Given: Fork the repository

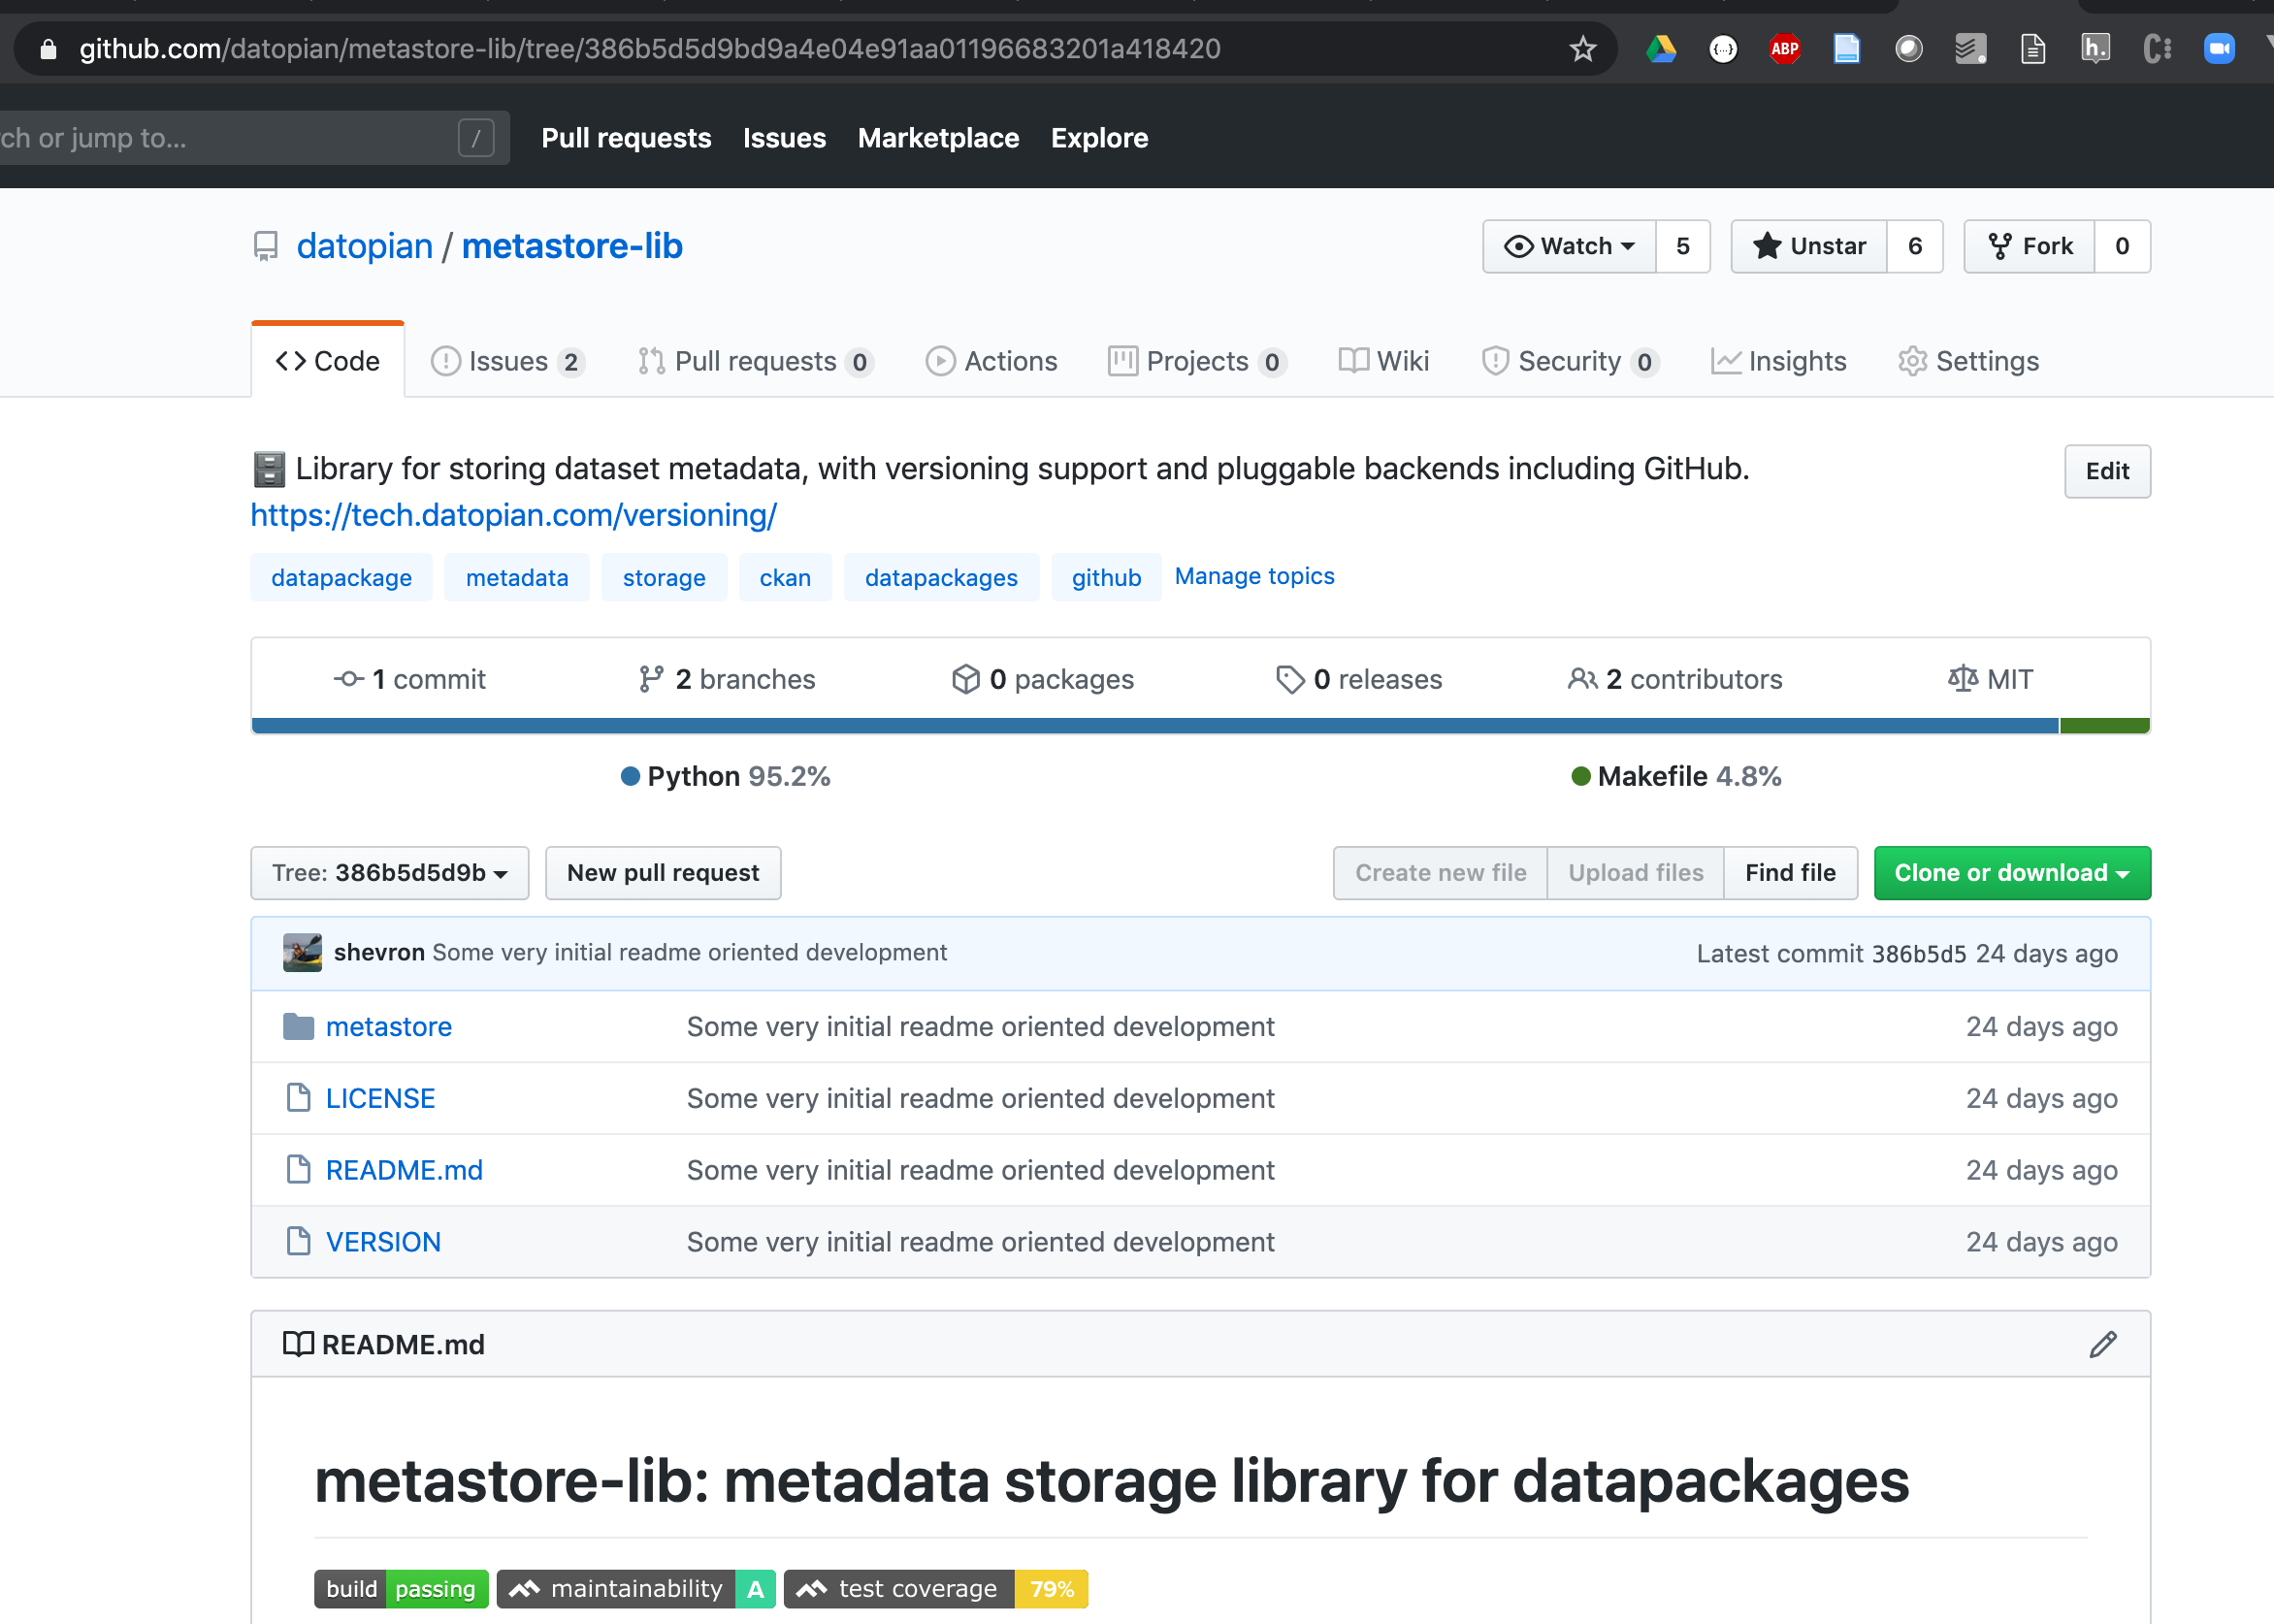Looking at the screenshot, I should point(2030,246).
